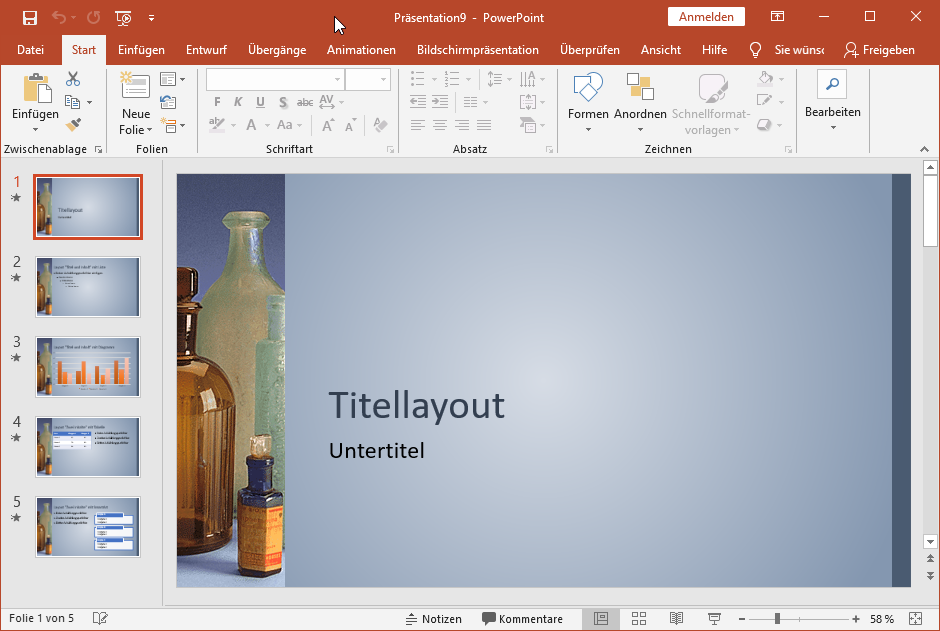This screenshot has height=631, width=940.
Task: Open the Animationen tab
Action: [x=361, y=50]
